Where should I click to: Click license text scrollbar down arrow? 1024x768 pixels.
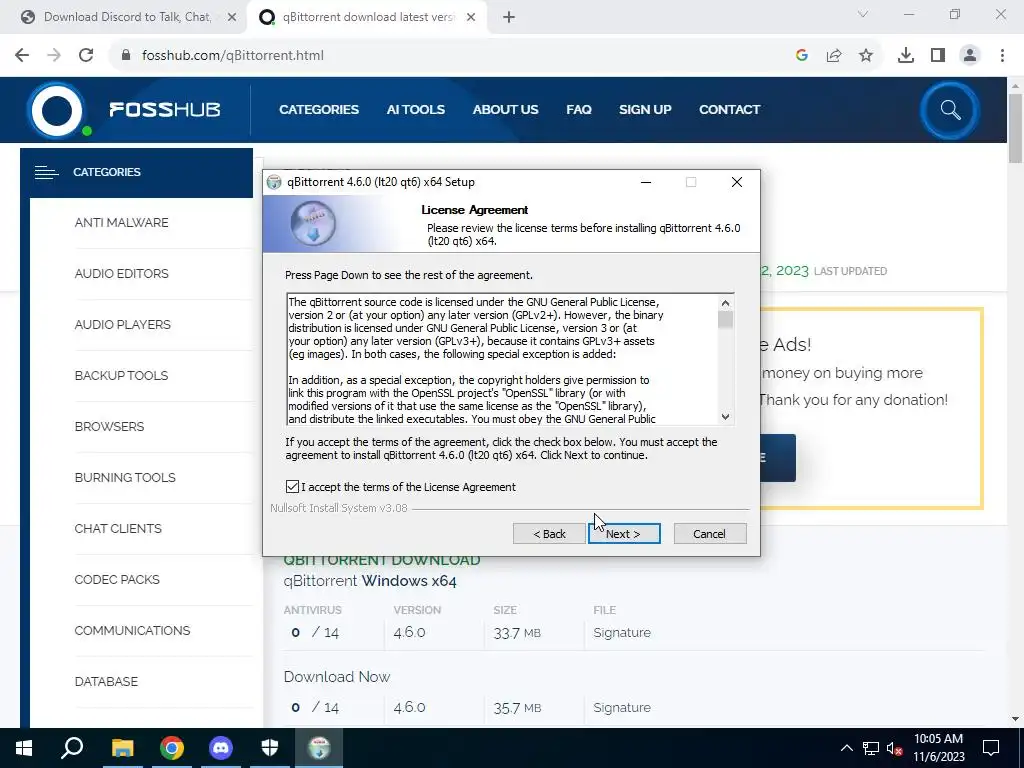pyautogui.click(x=725, y=417)
